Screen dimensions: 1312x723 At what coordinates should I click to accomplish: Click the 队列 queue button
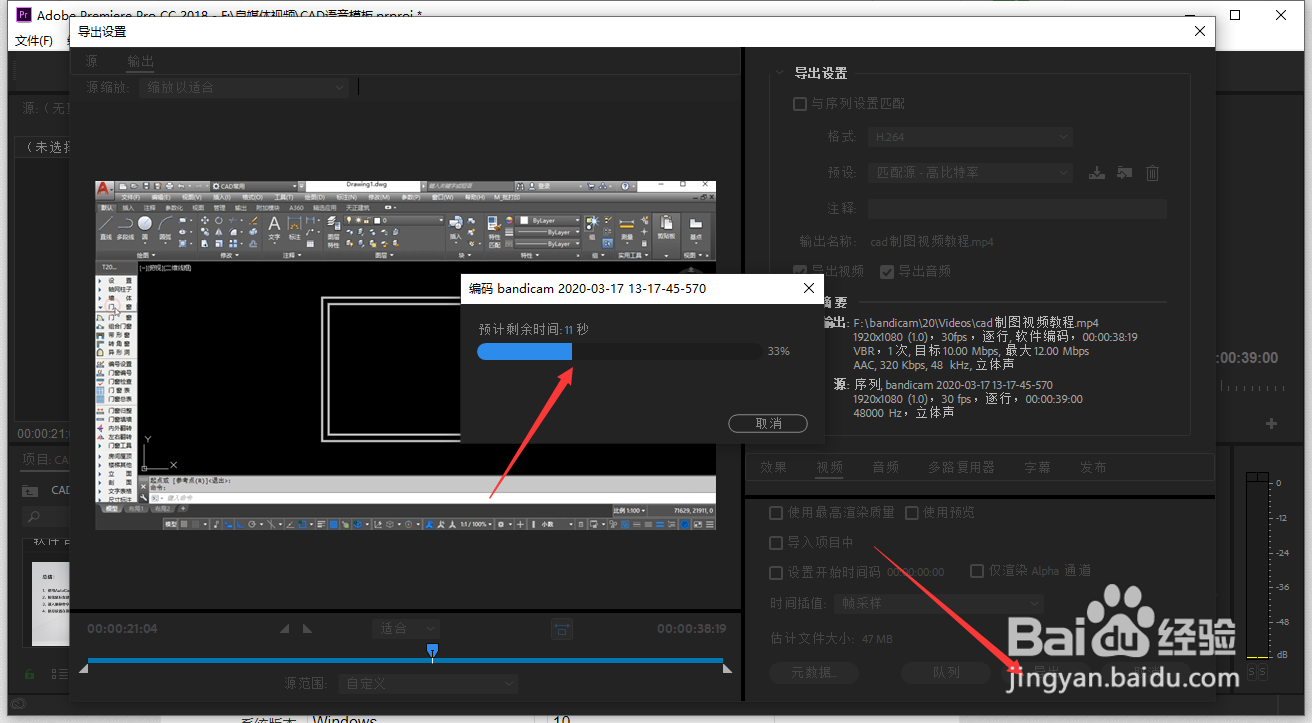946,672
